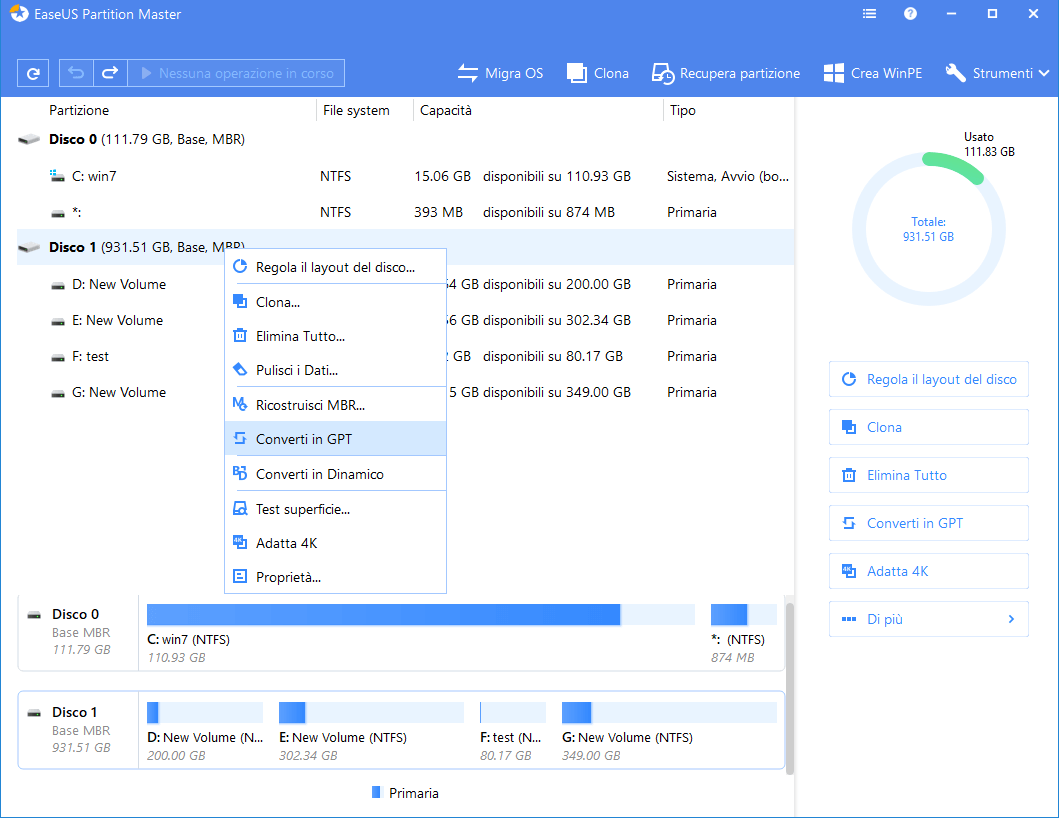Click the D: New Volume partition icon
The width and height of the screenshot is (1059, 818).
point(58,285)
